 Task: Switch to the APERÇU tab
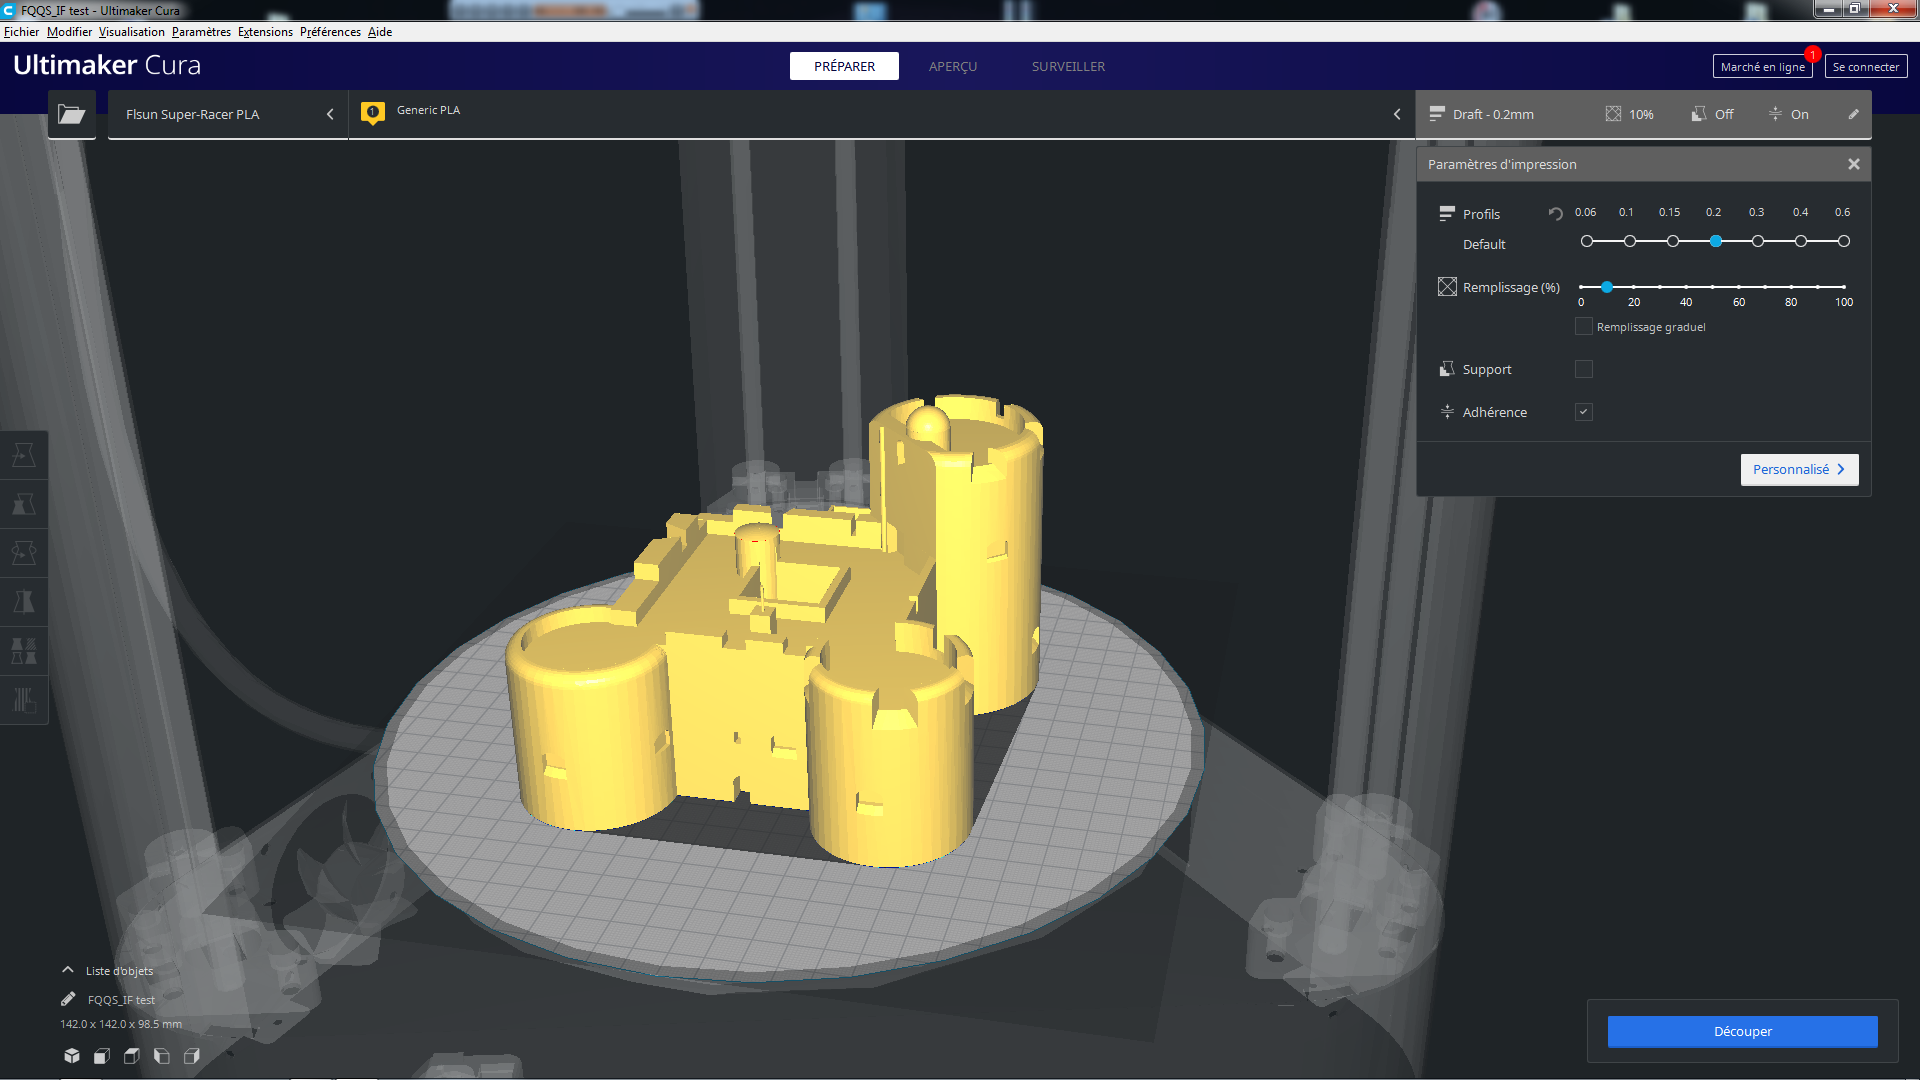(953, 66)
